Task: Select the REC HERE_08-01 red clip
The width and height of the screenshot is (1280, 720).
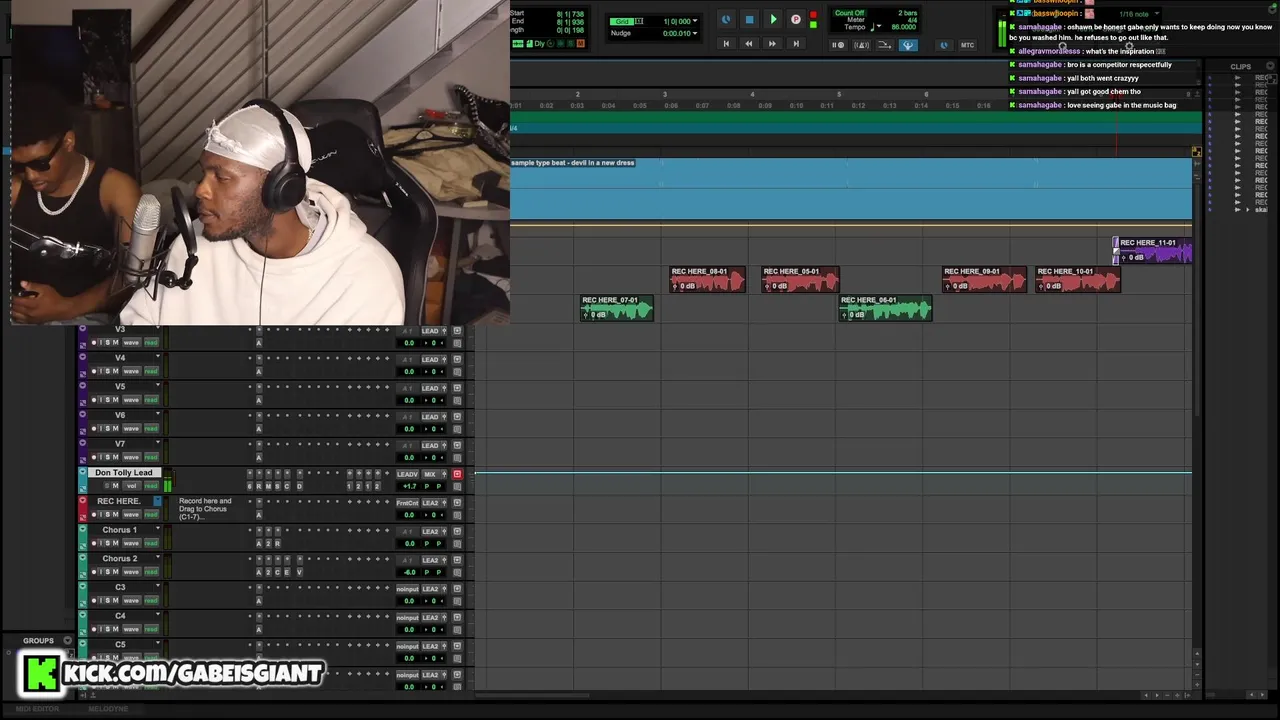Action: pyautogui.click(x=708, y=280)
